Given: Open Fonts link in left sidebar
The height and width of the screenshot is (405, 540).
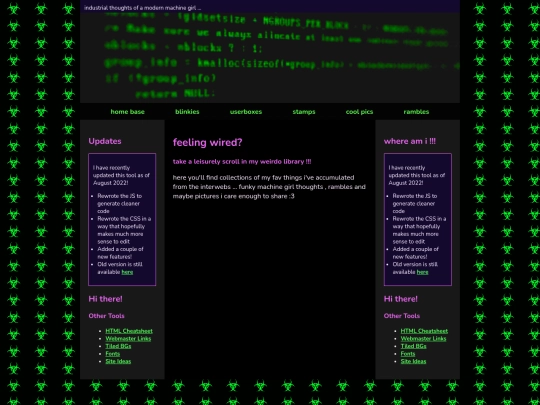Looking at the screenshot, I should [x=113, y=354].
